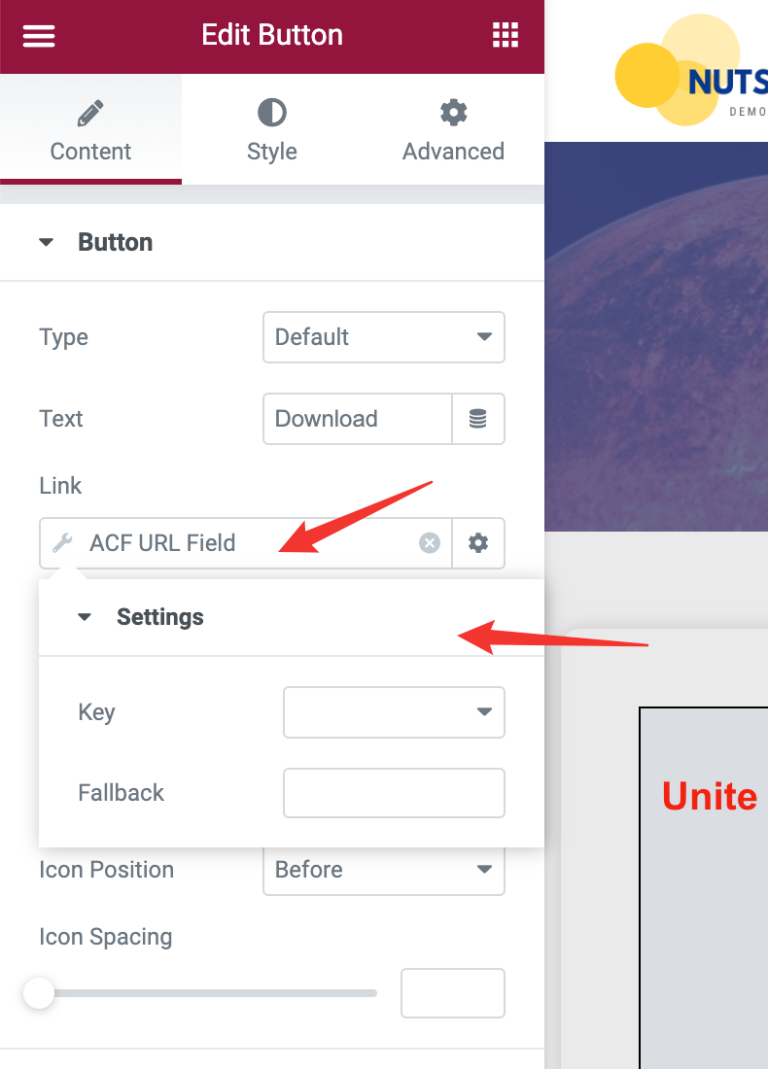Switch to the Content tab
The image size is (768, 1069).
pos(91,130)
